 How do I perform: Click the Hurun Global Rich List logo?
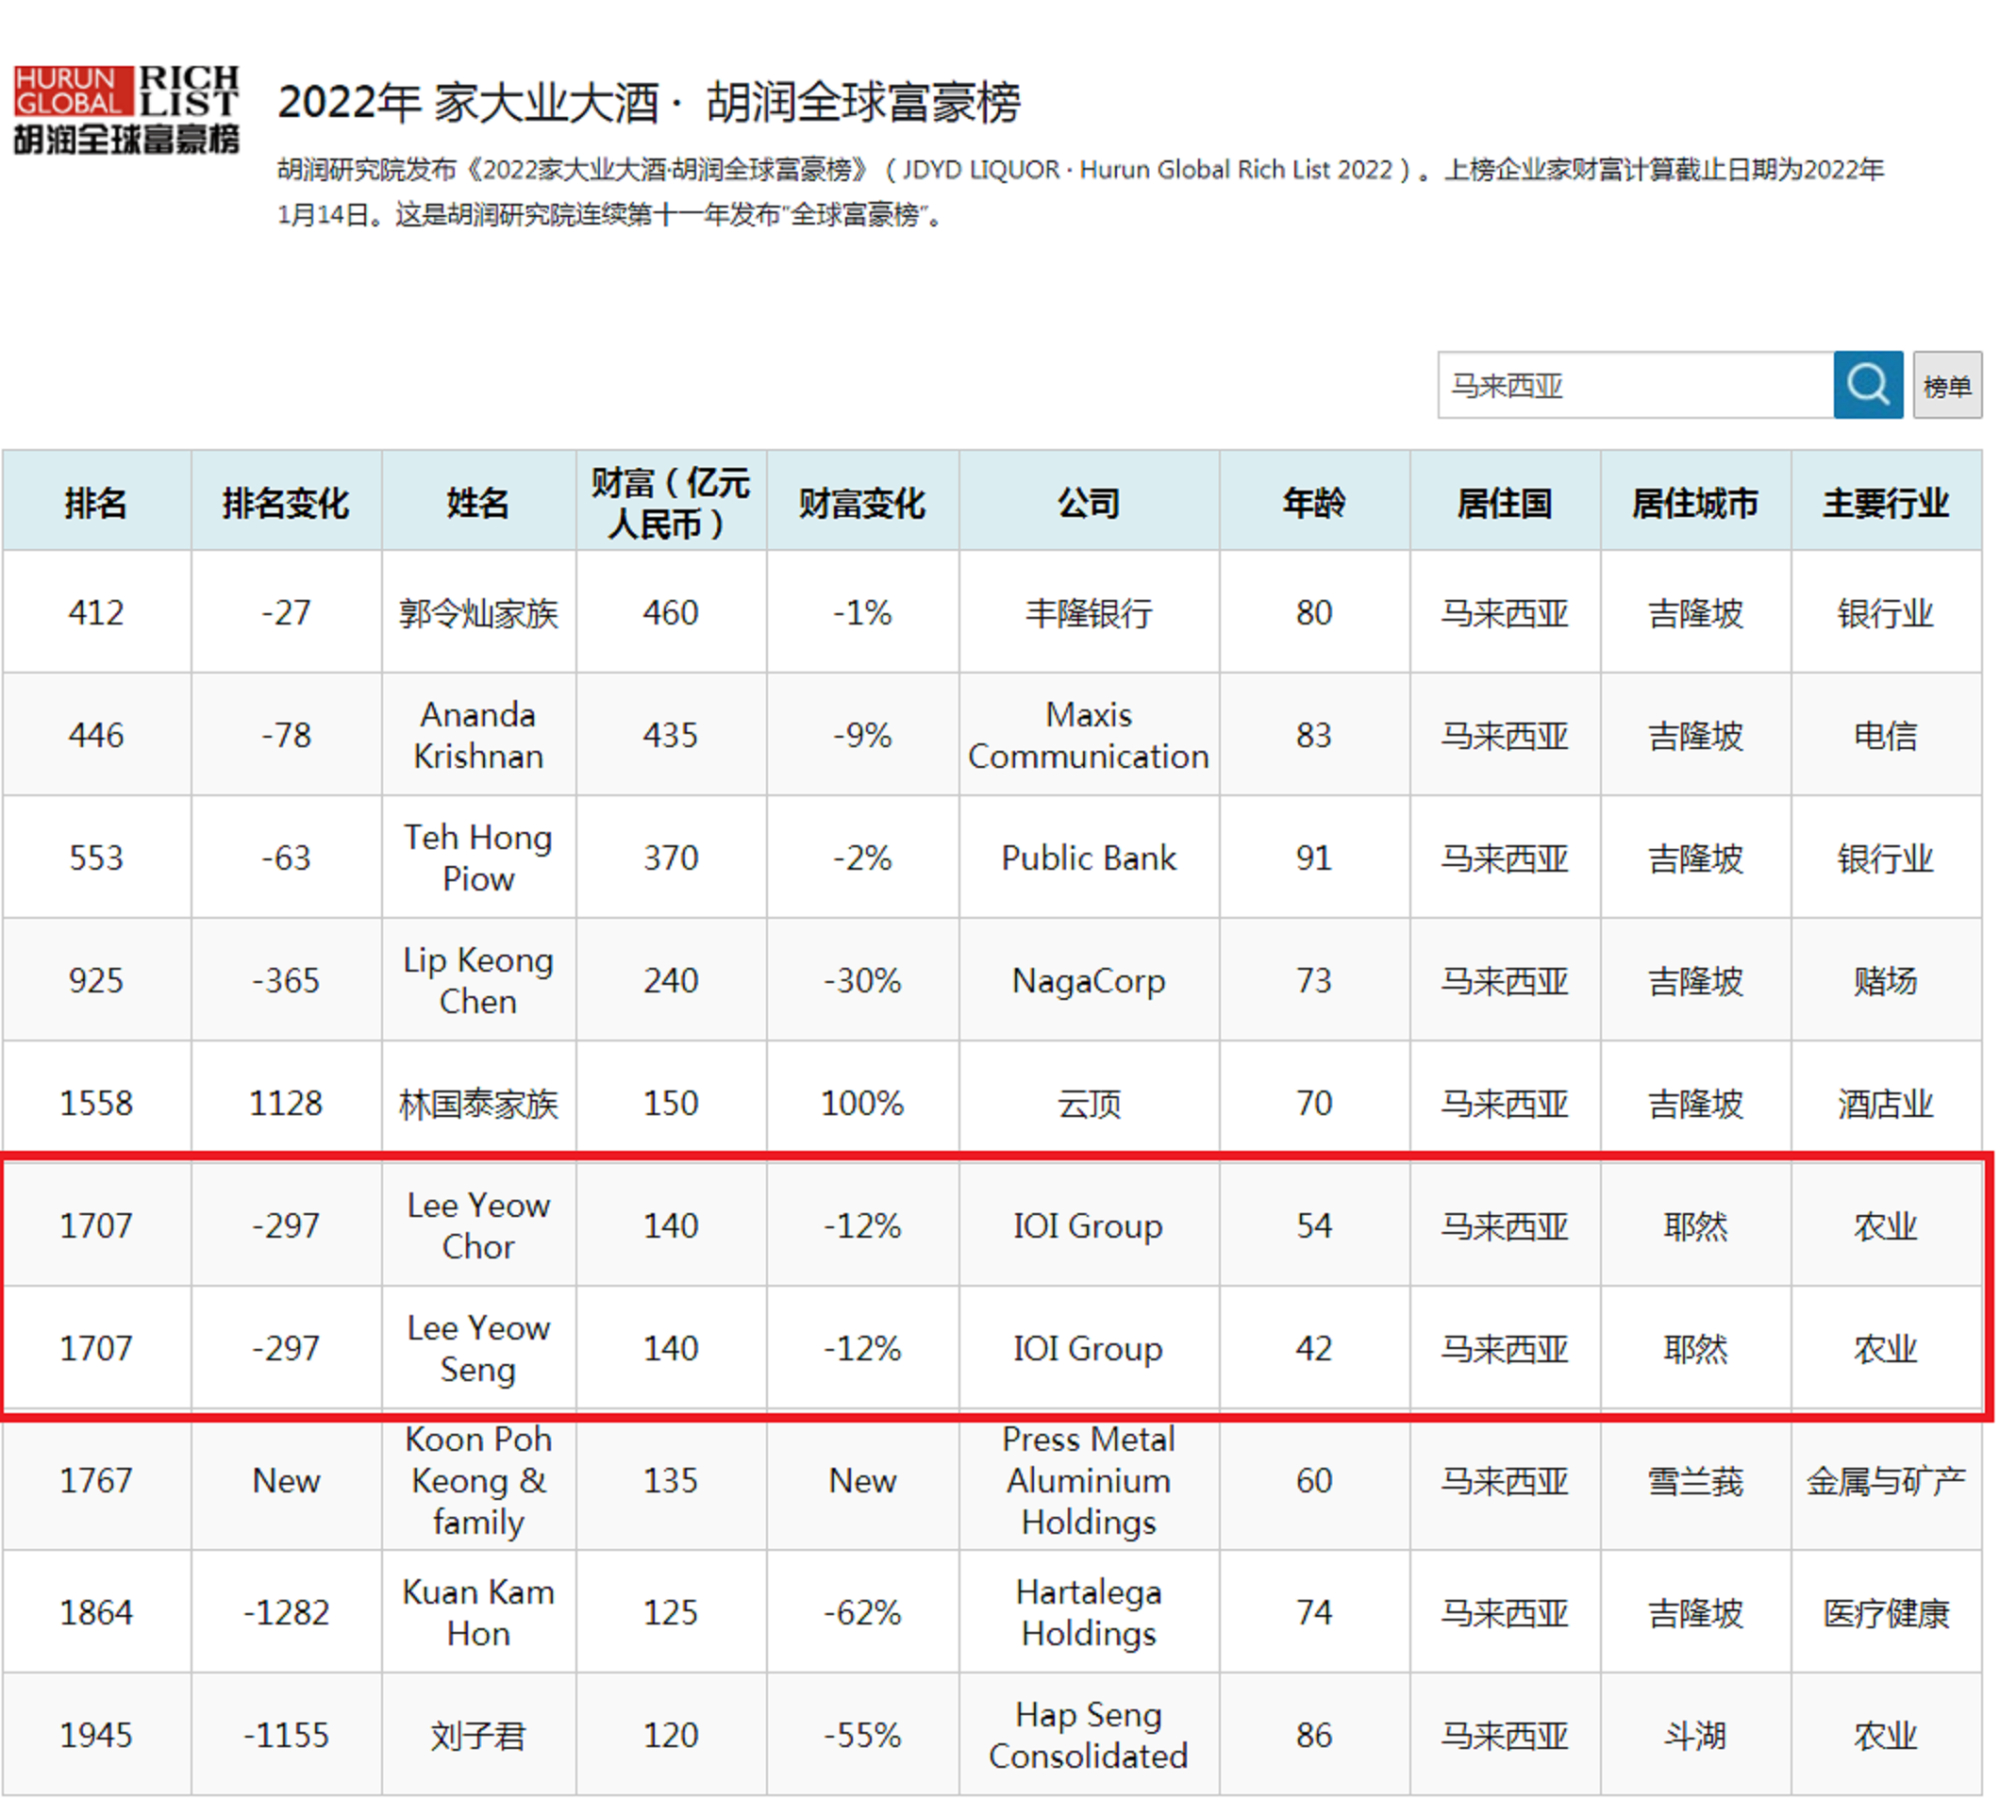click(x=128, y=105)
